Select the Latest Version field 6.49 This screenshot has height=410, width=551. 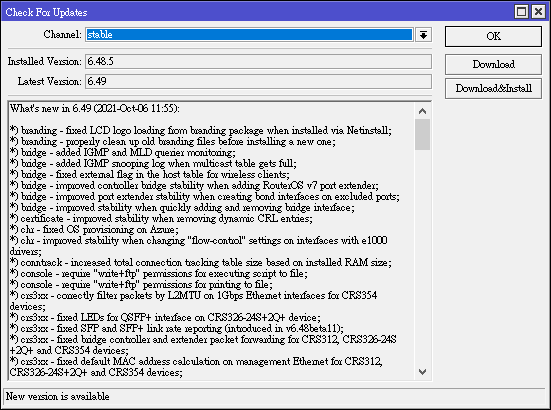pos(258,82)
